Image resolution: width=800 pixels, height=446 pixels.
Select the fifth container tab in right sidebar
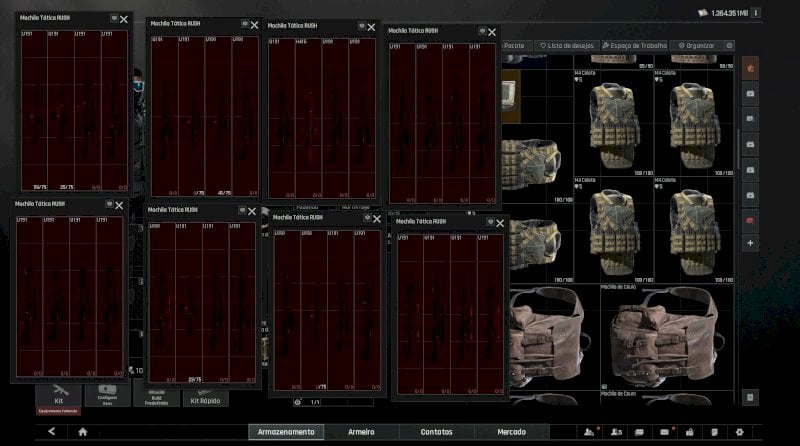tap(750, 195)
